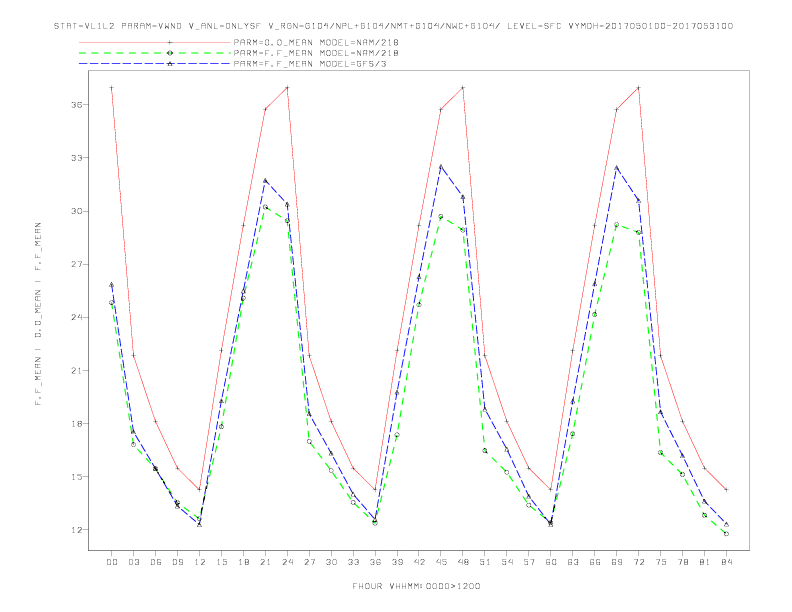Viewport: 792px width, 612px height.
Task: Click x-axis hour label 06
Action: tap(156, 562)
